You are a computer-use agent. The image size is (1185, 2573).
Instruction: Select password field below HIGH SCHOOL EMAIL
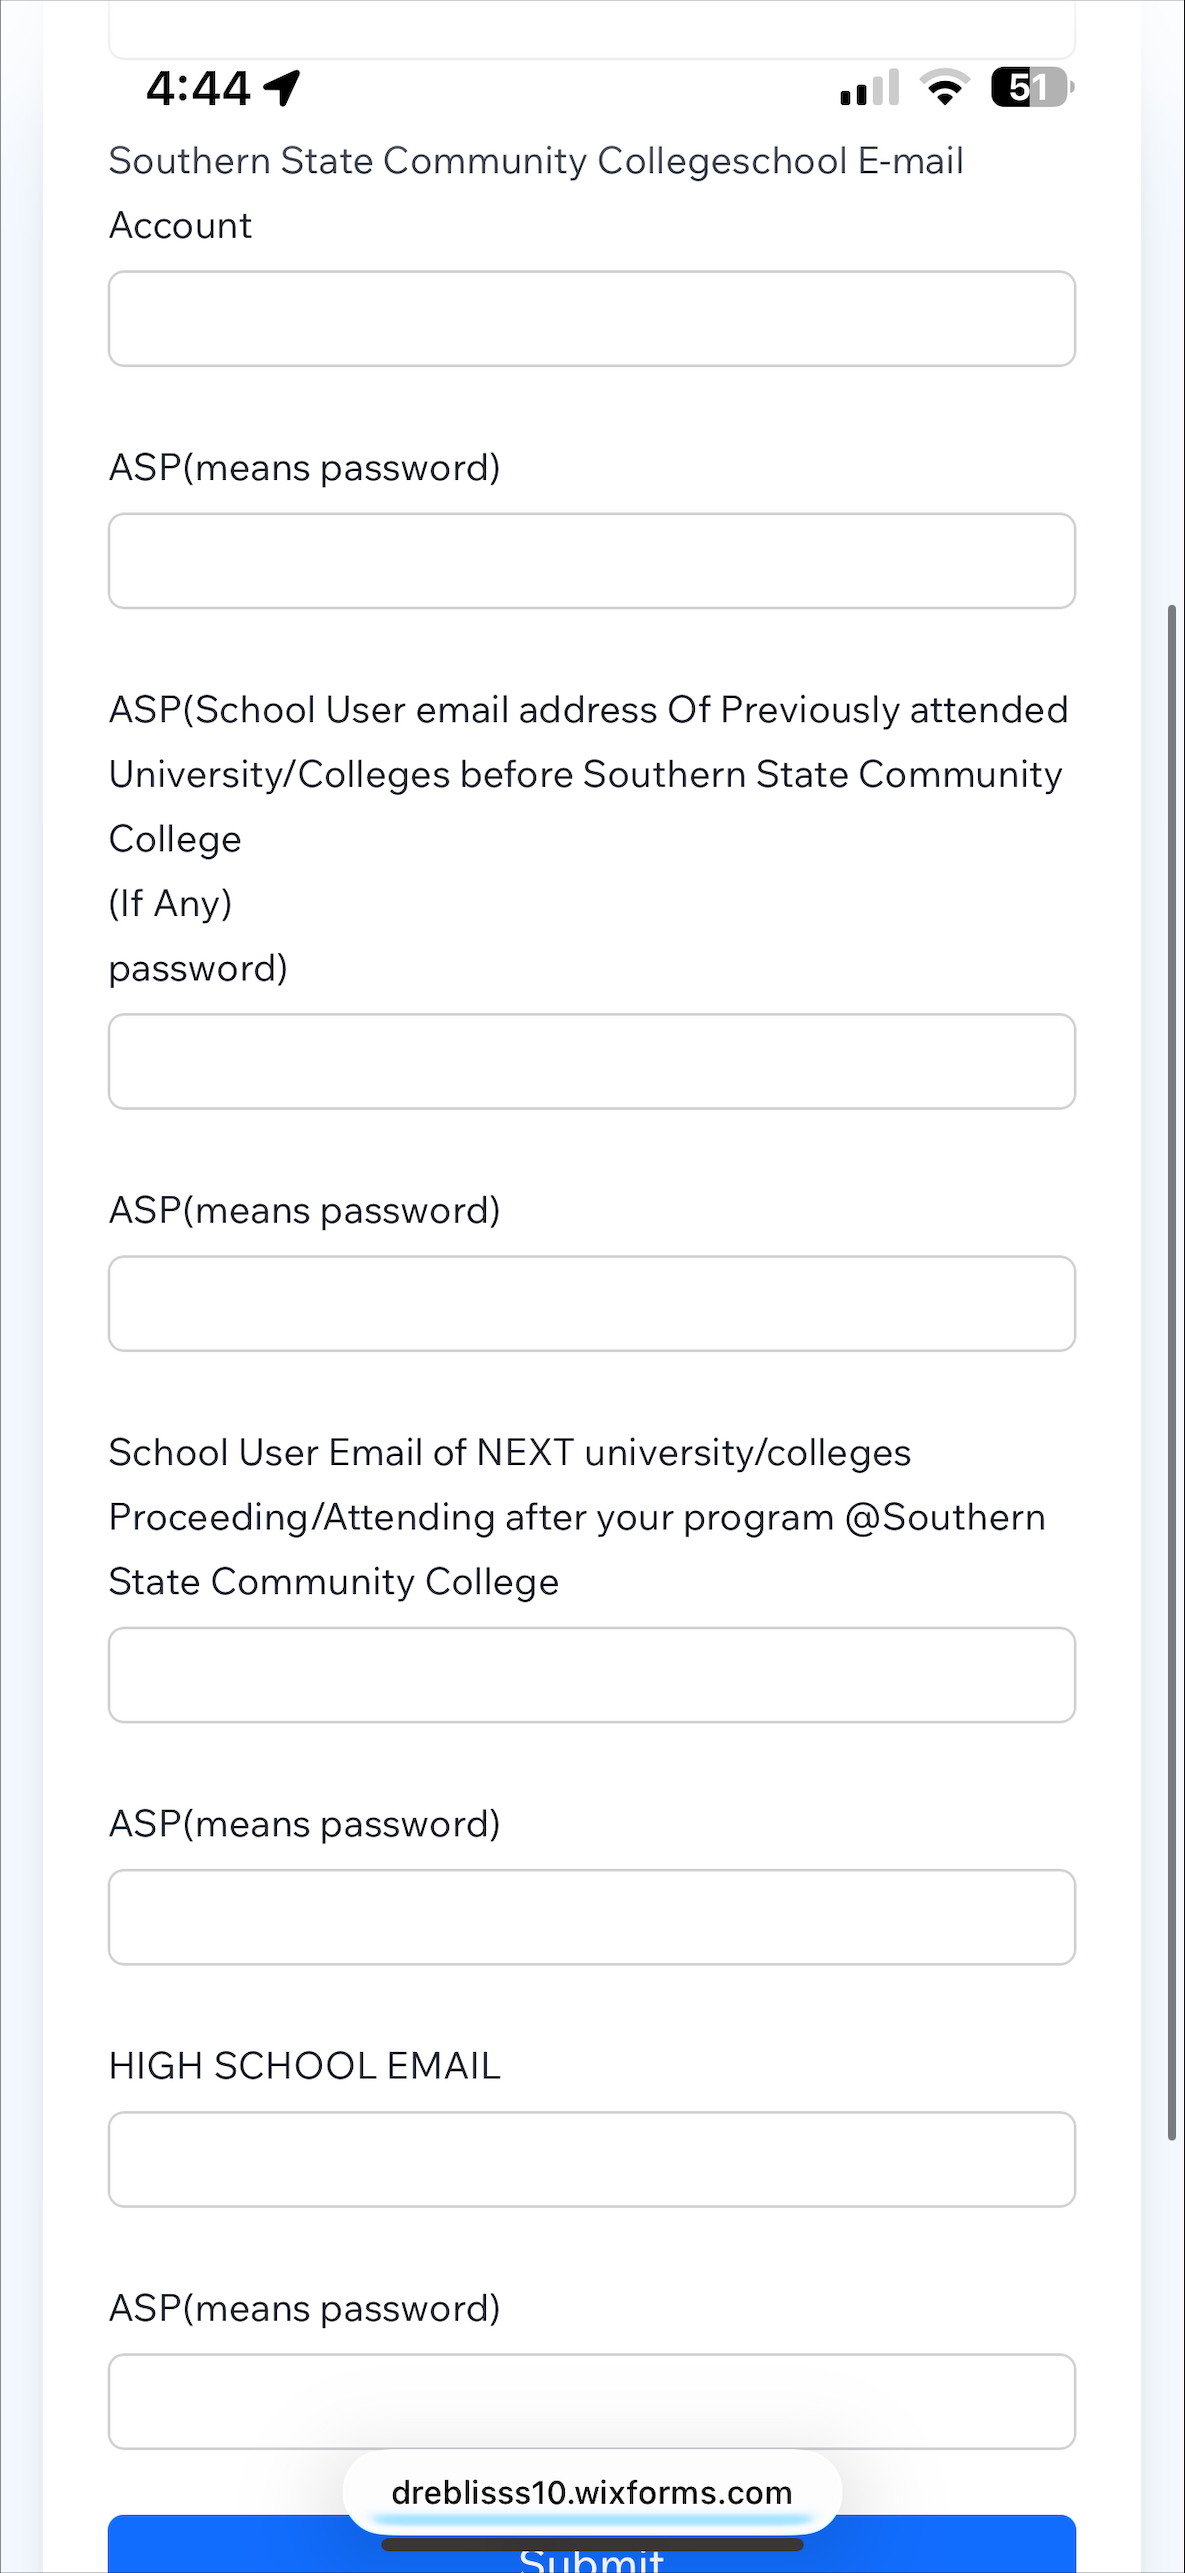click(592, 2402)
